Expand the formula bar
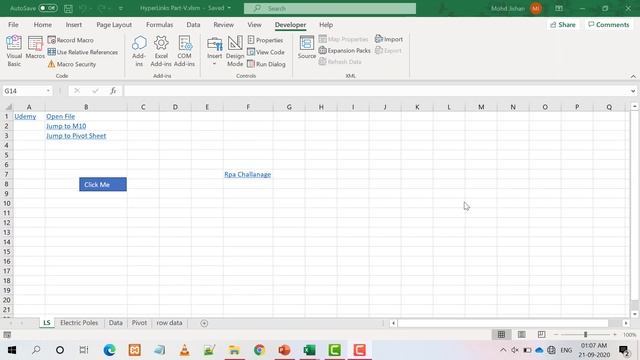Viewport: 640px width, 360px height. click(633, 91)
